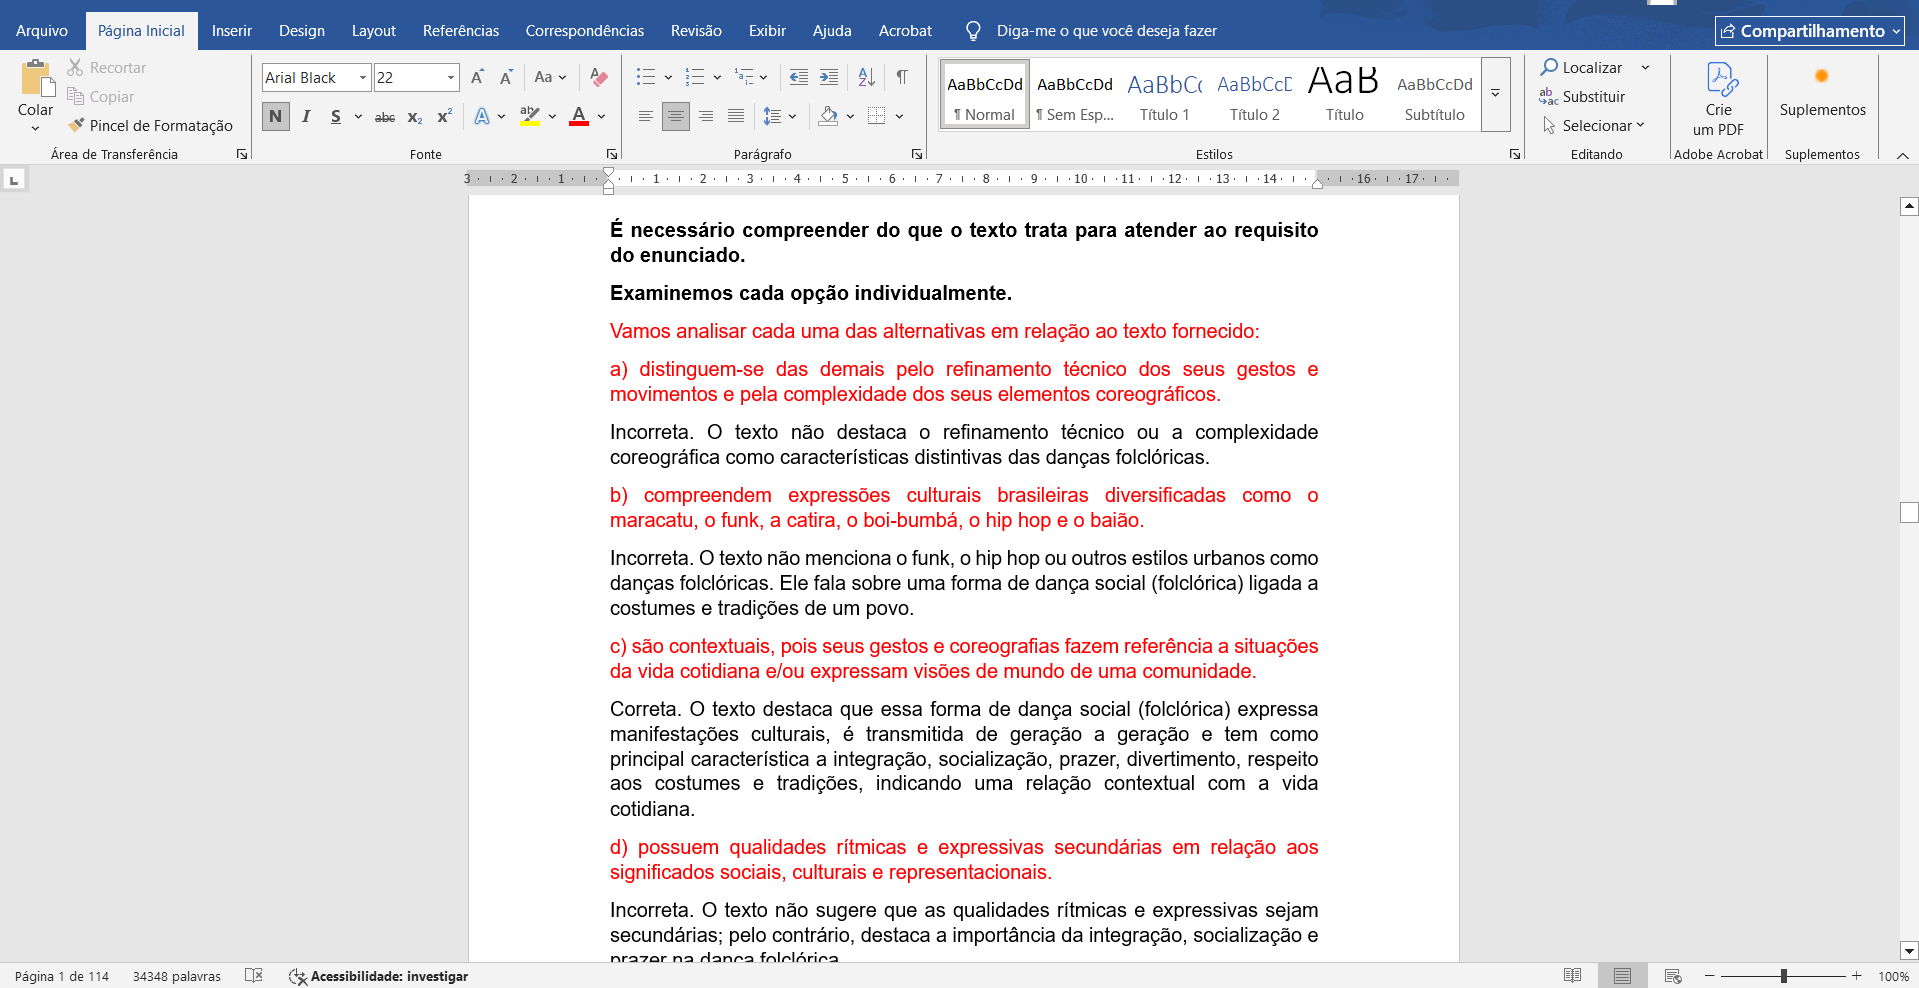Click the multilevel list icon
The image size is (1919, 988).
(744, 77)
